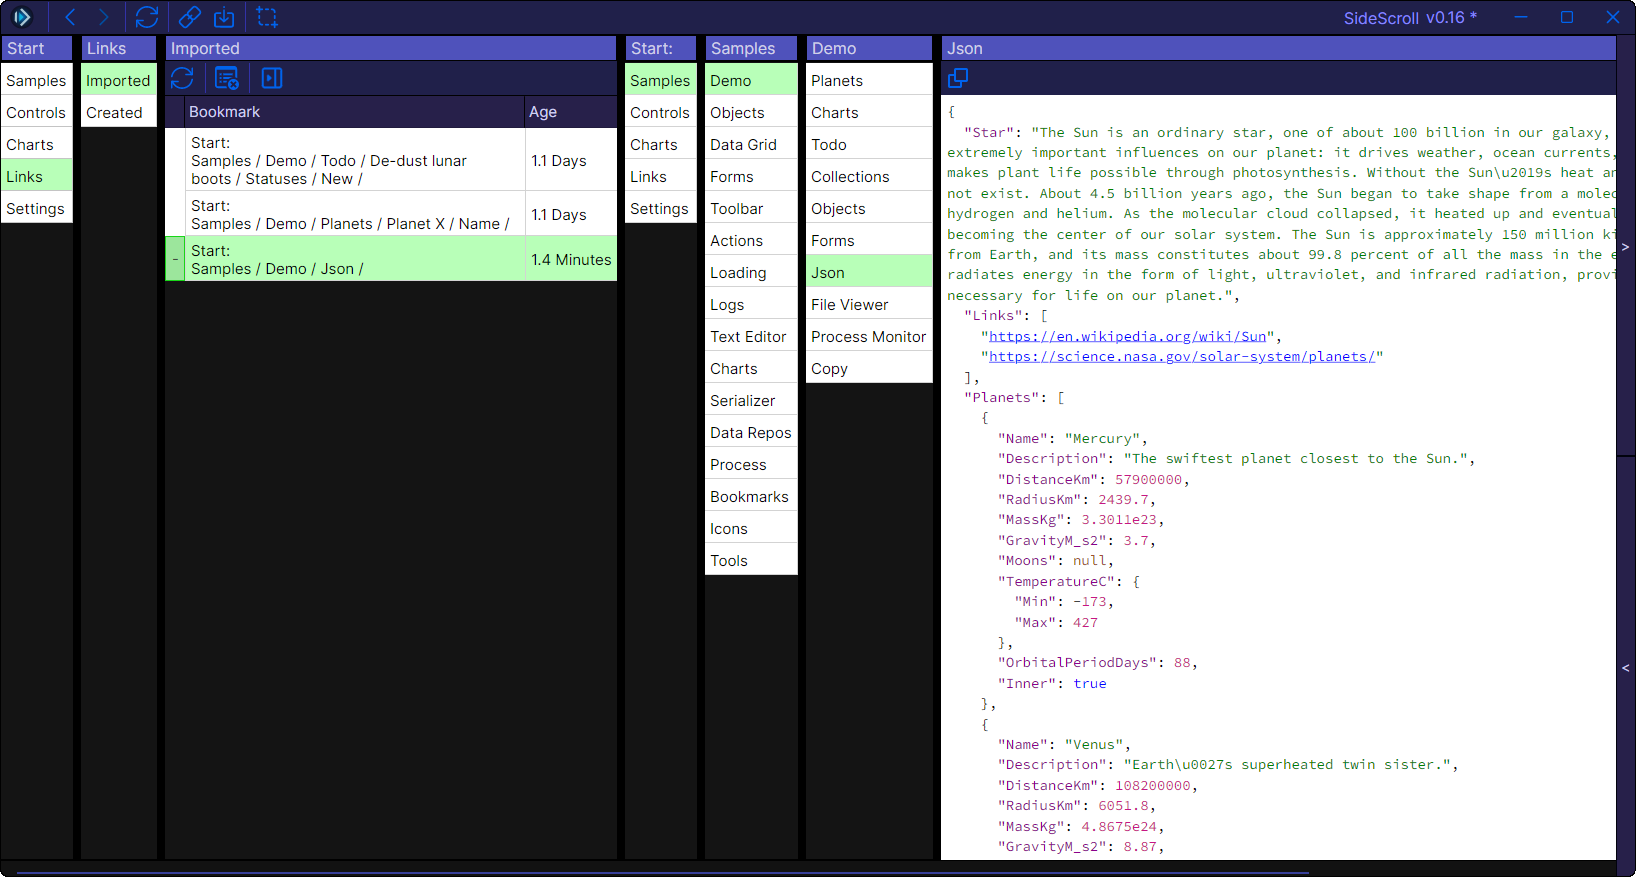Click the clear list icon in Imported
The height and width of the screenshot is (877, 1636).
227,78
